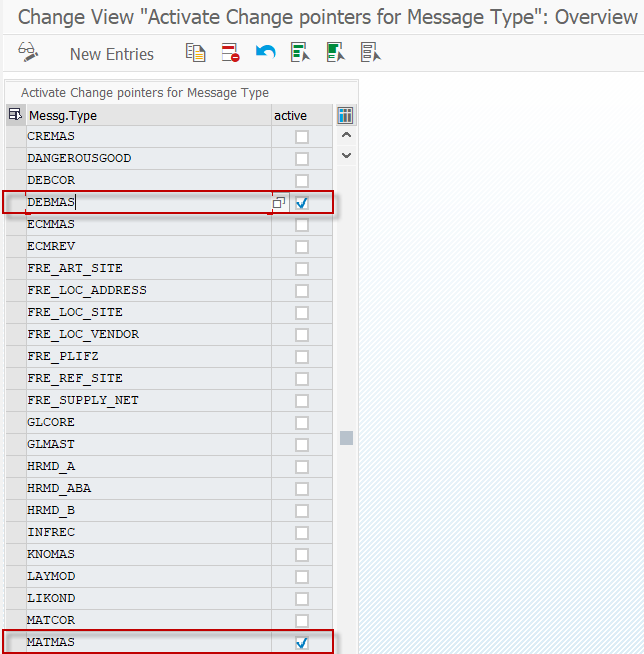
Task: Click the scroll up arrow of the table
Action: click(x=346, y=135)
